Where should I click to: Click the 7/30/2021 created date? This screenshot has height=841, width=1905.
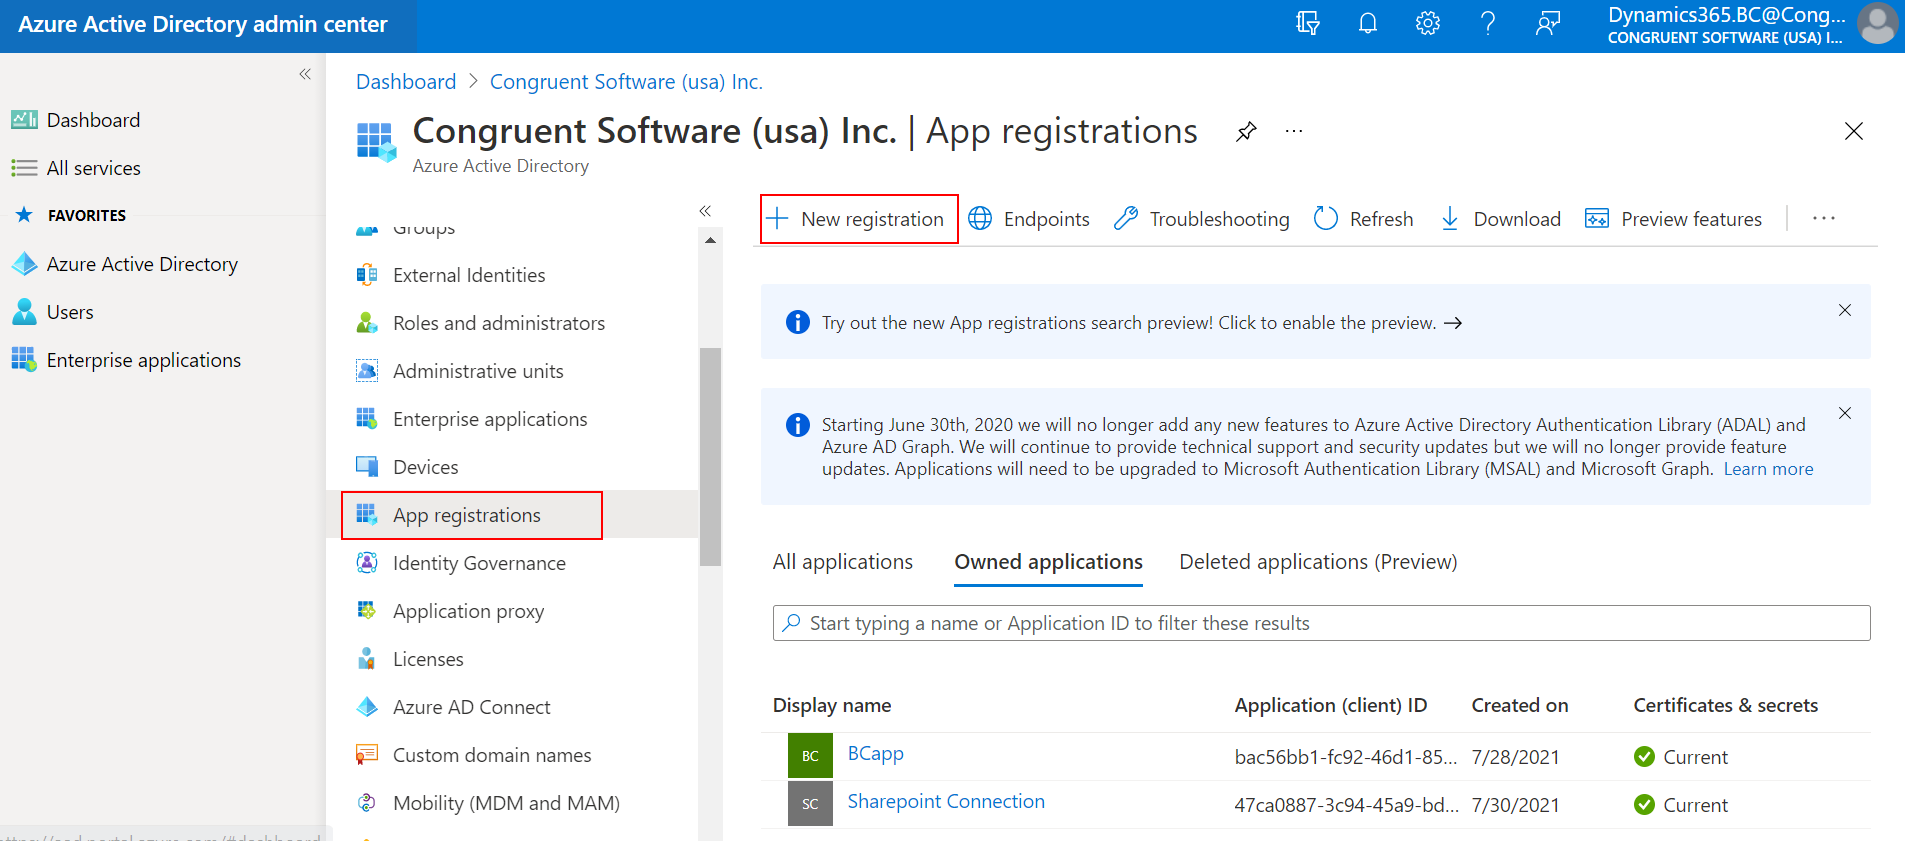tap(1515, 805)
